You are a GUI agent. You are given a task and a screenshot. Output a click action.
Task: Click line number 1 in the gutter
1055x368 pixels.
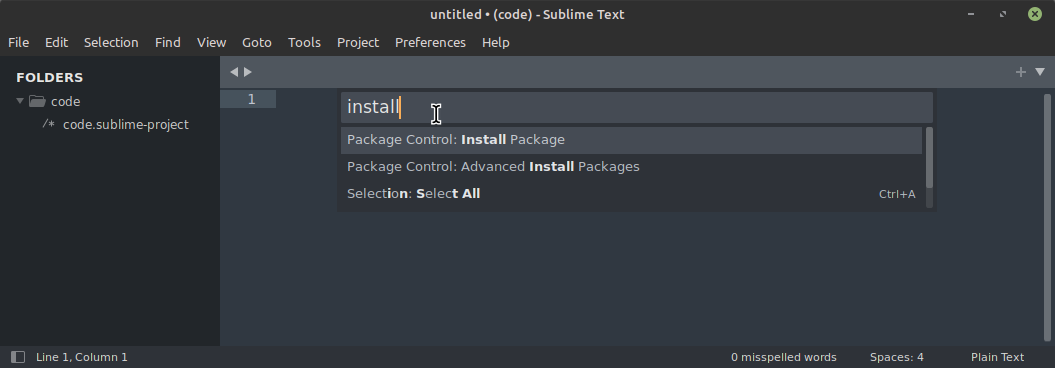(251, 100)
